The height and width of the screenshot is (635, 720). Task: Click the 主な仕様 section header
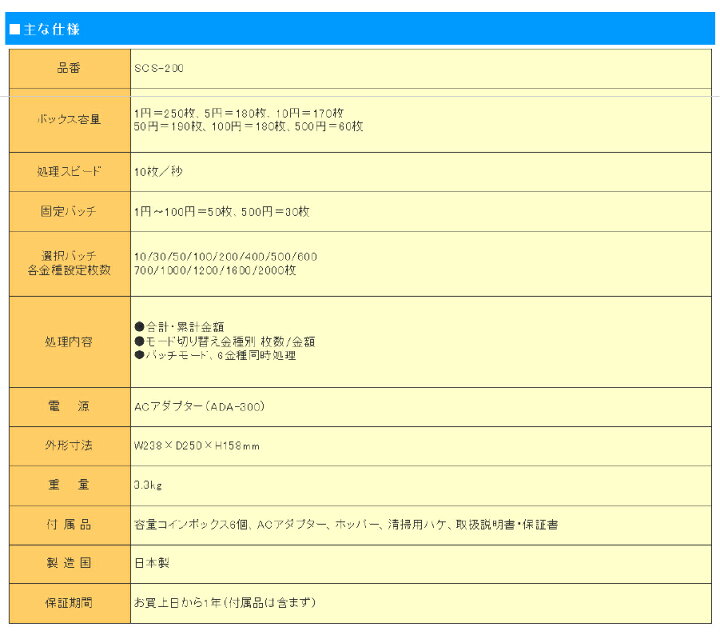pos(360,29)
